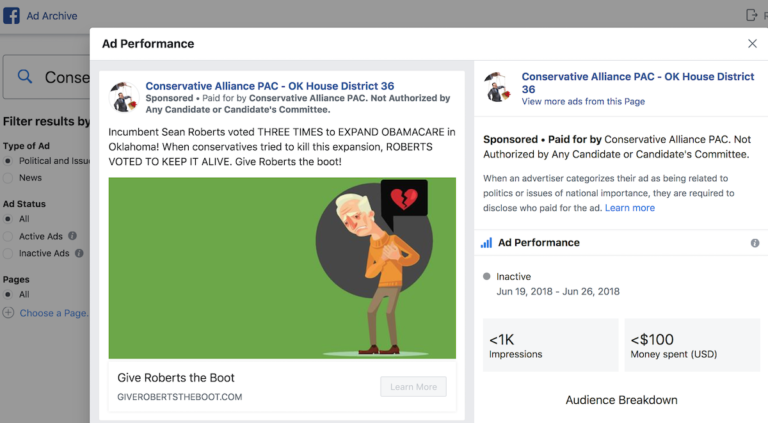Click the <1K Impressions box

click(551, 345)
